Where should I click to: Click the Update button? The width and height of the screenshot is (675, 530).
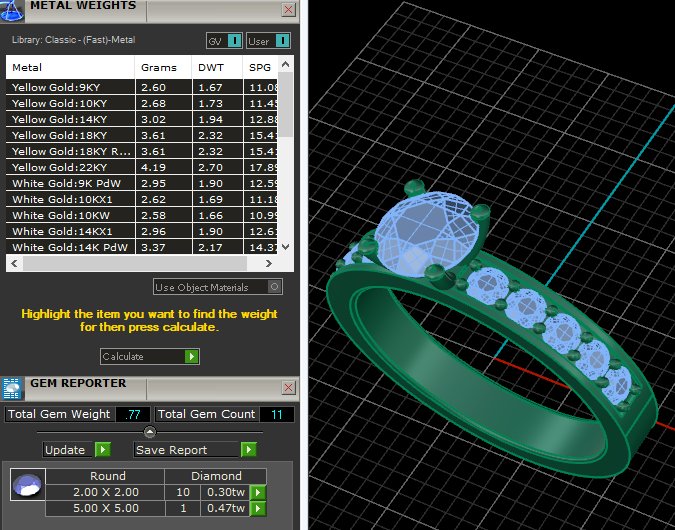(77, 450)
